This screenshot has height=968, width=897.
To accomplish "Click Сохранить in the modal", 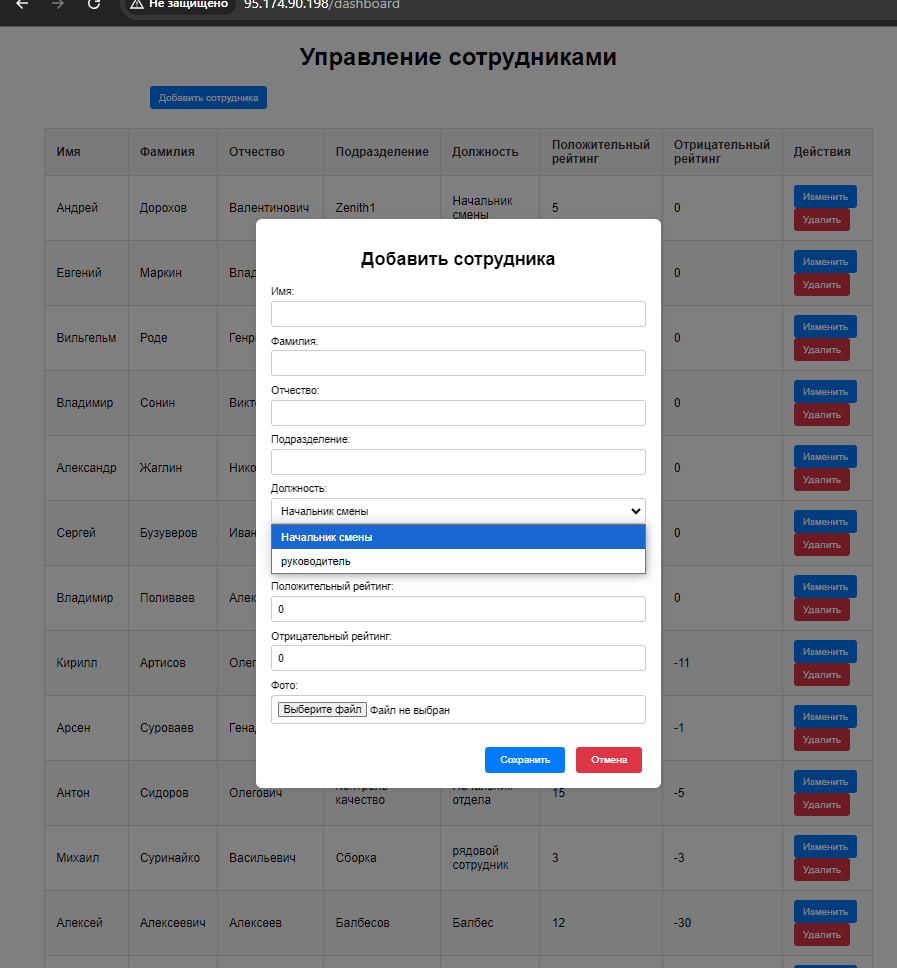I will tap(524, 760).
